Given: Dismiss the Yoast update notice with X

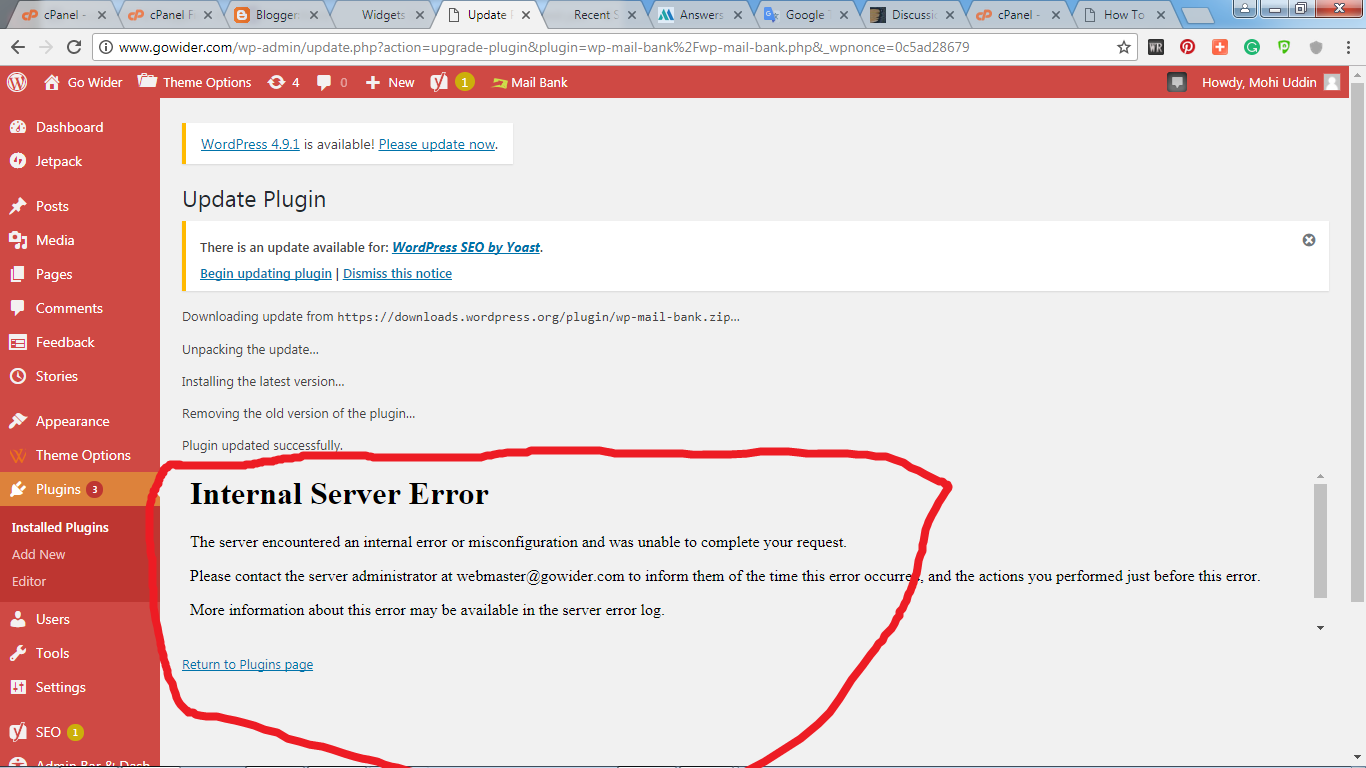Looking at the screenshot, I should 1309,240.
